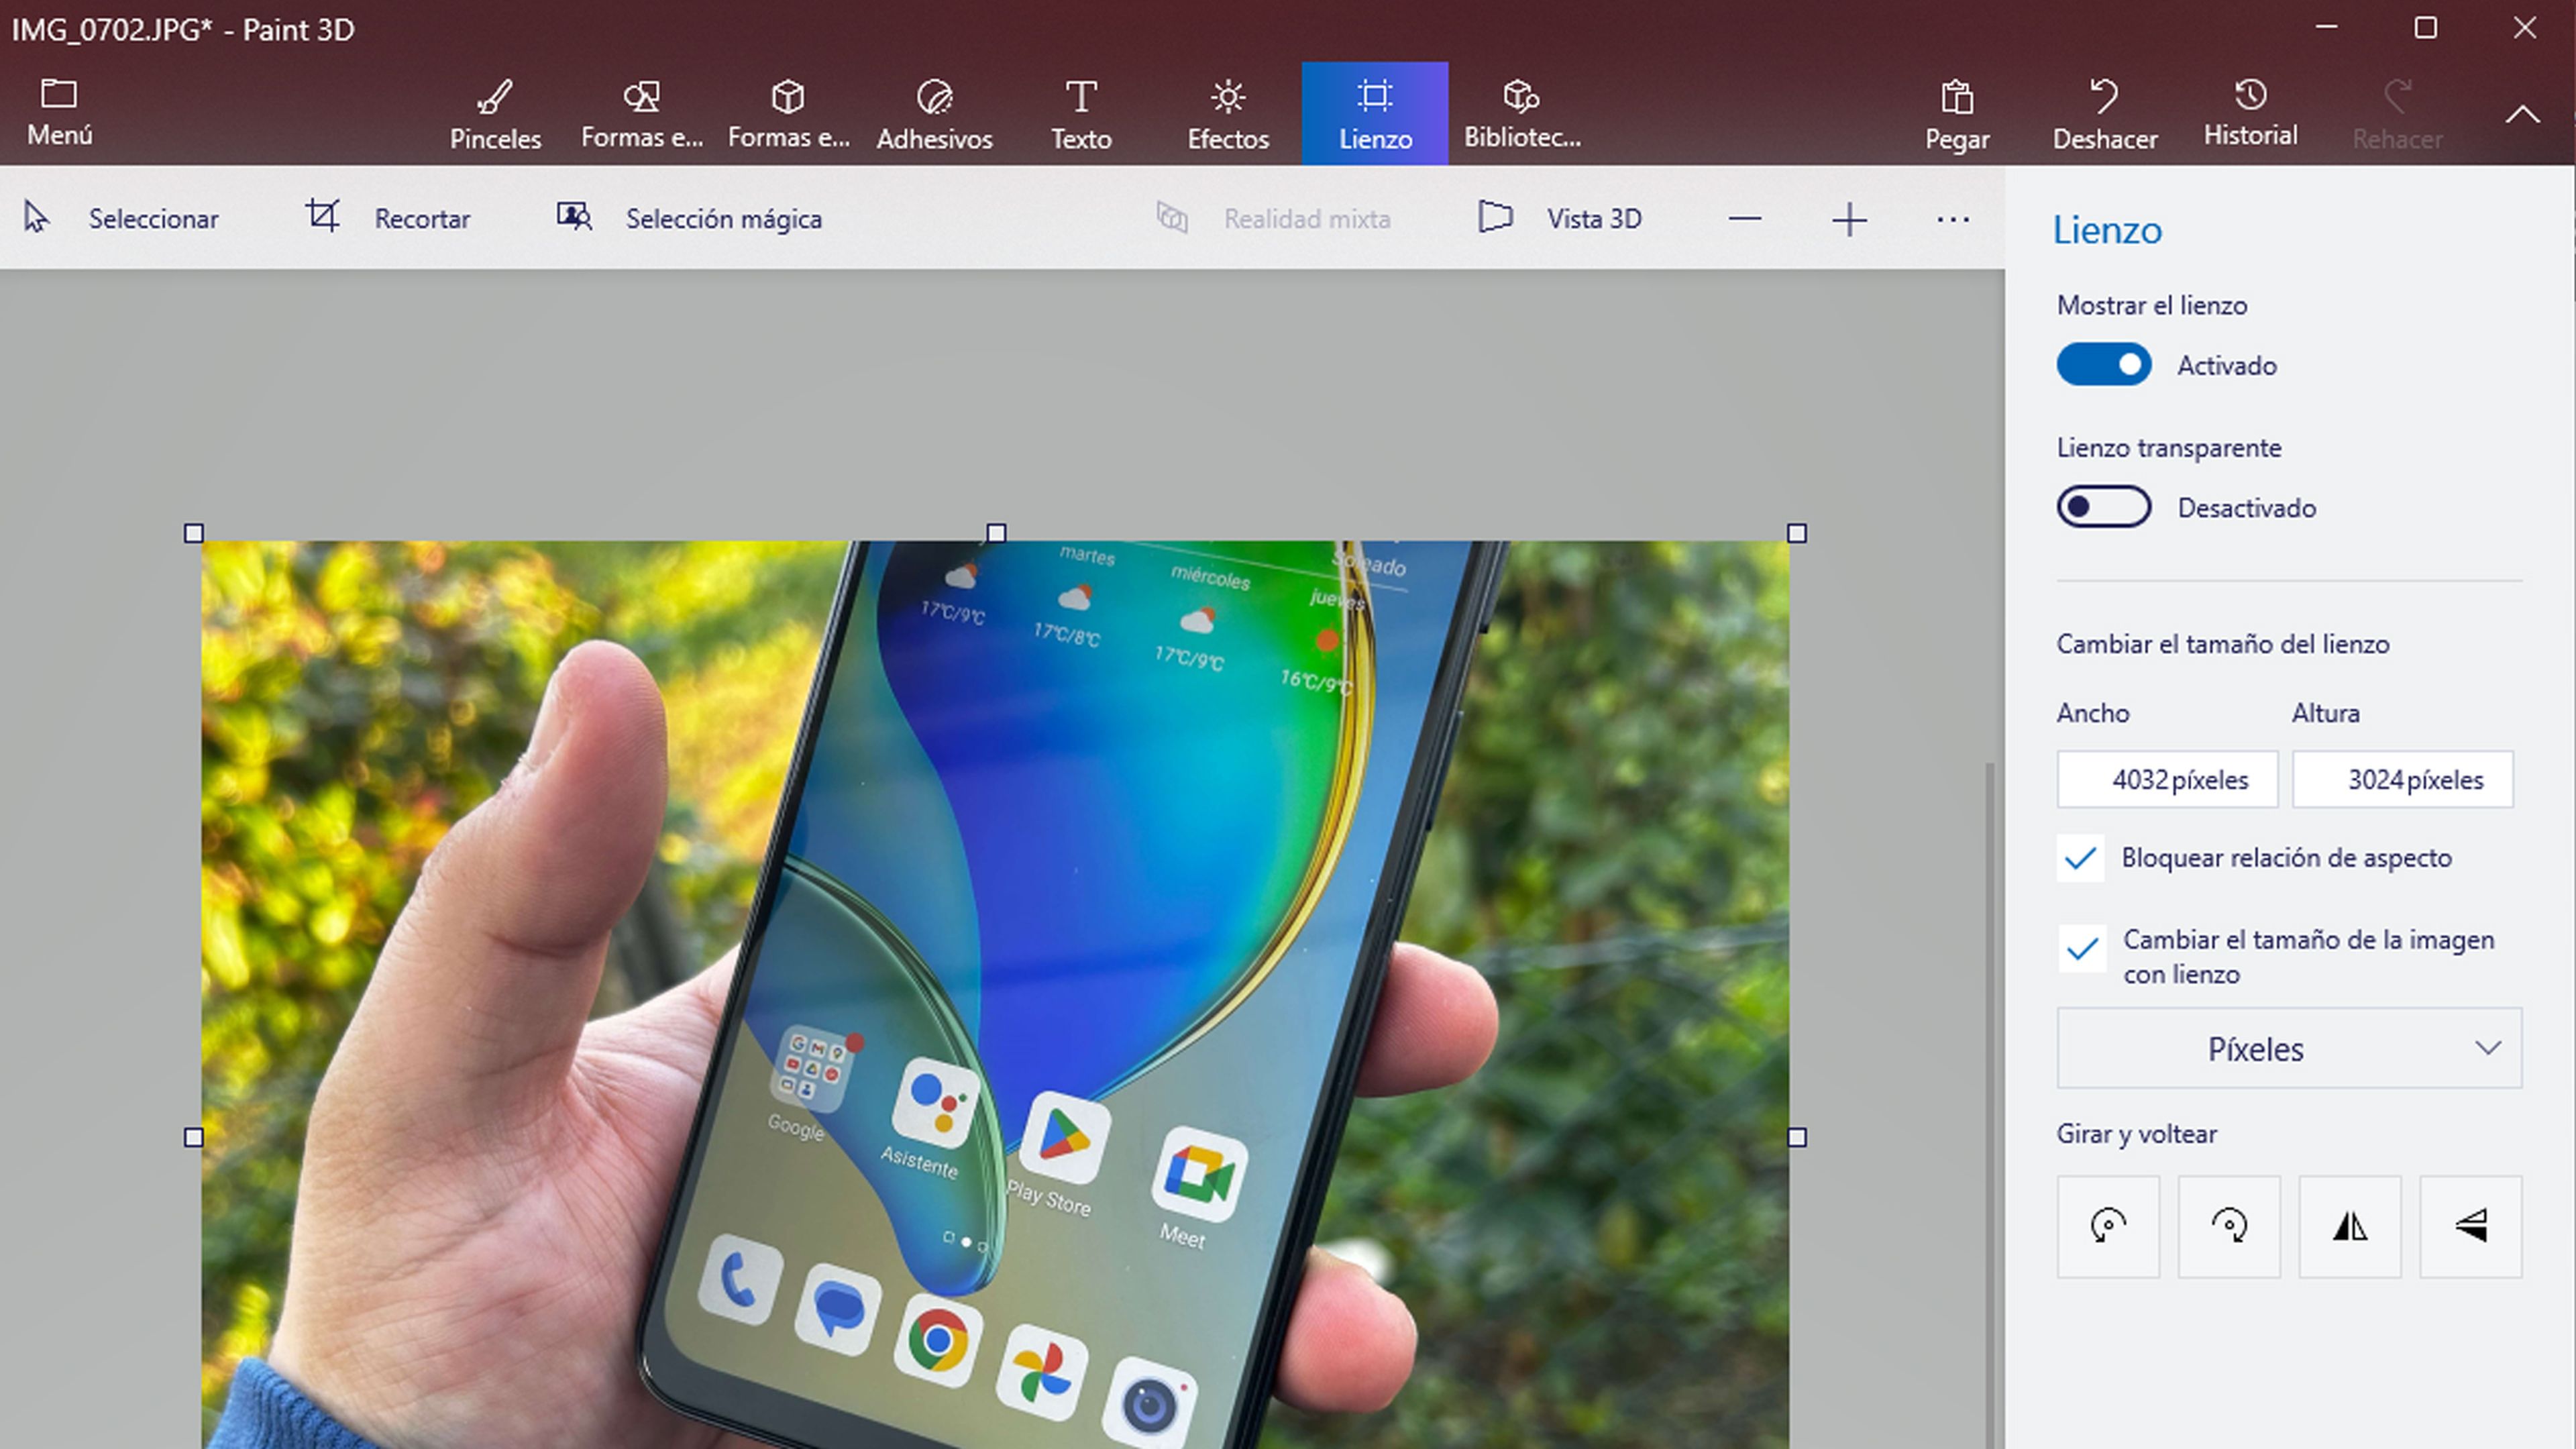Click the Ancho width input field
This screenshot has height=1449, width=2576.
(x=2166, y=779)
